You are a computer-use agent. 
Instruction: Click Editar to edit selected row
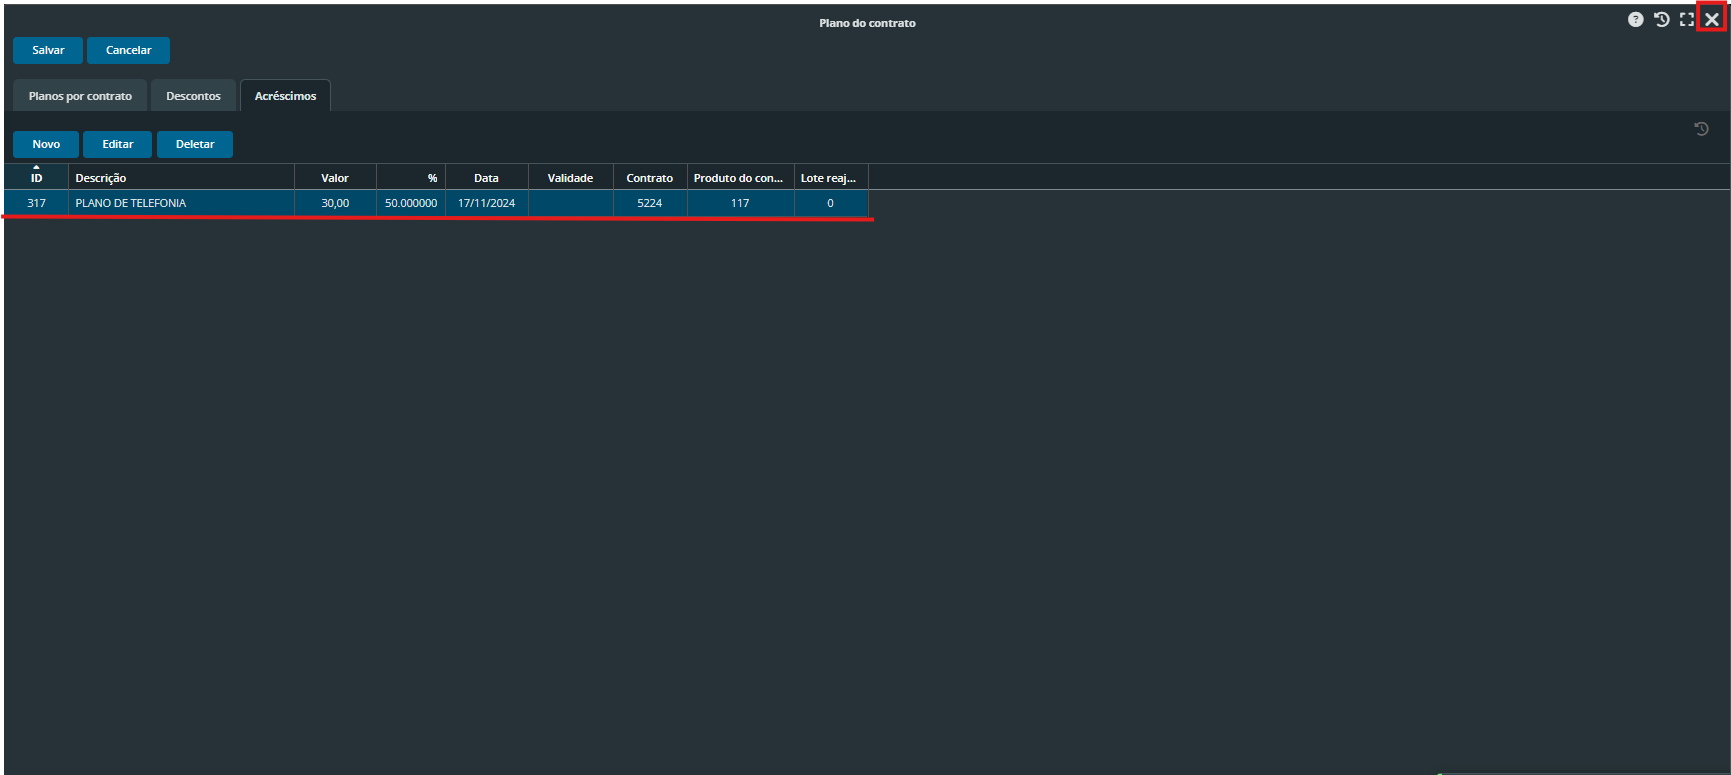point(117,144)
